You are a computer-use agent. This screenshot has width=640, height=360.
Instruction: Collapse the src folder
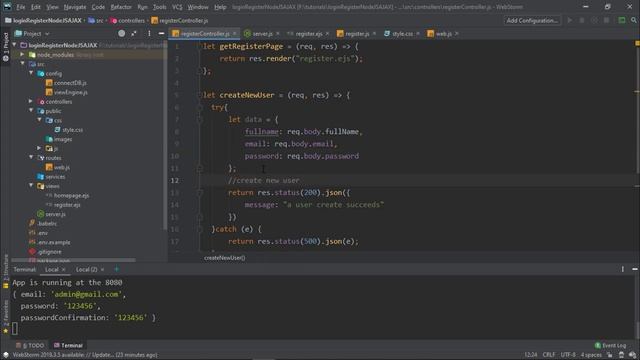point(22,64)
